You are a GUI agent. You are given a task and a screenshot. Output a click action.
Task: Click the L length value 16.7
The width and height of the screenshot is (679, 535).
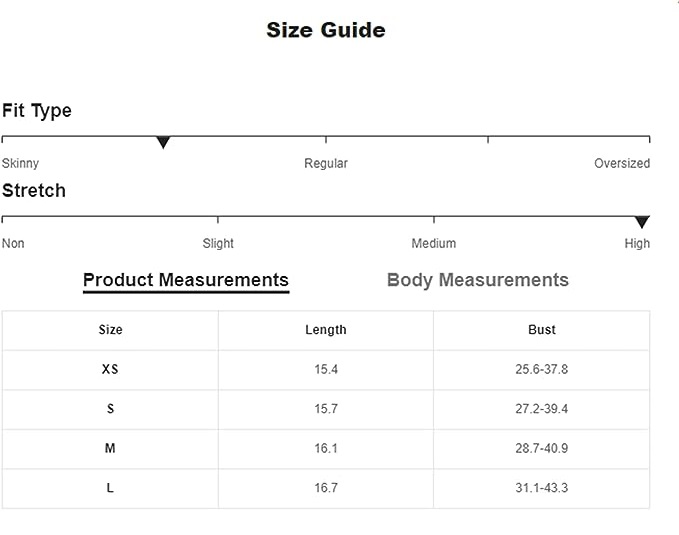[326, 488]
